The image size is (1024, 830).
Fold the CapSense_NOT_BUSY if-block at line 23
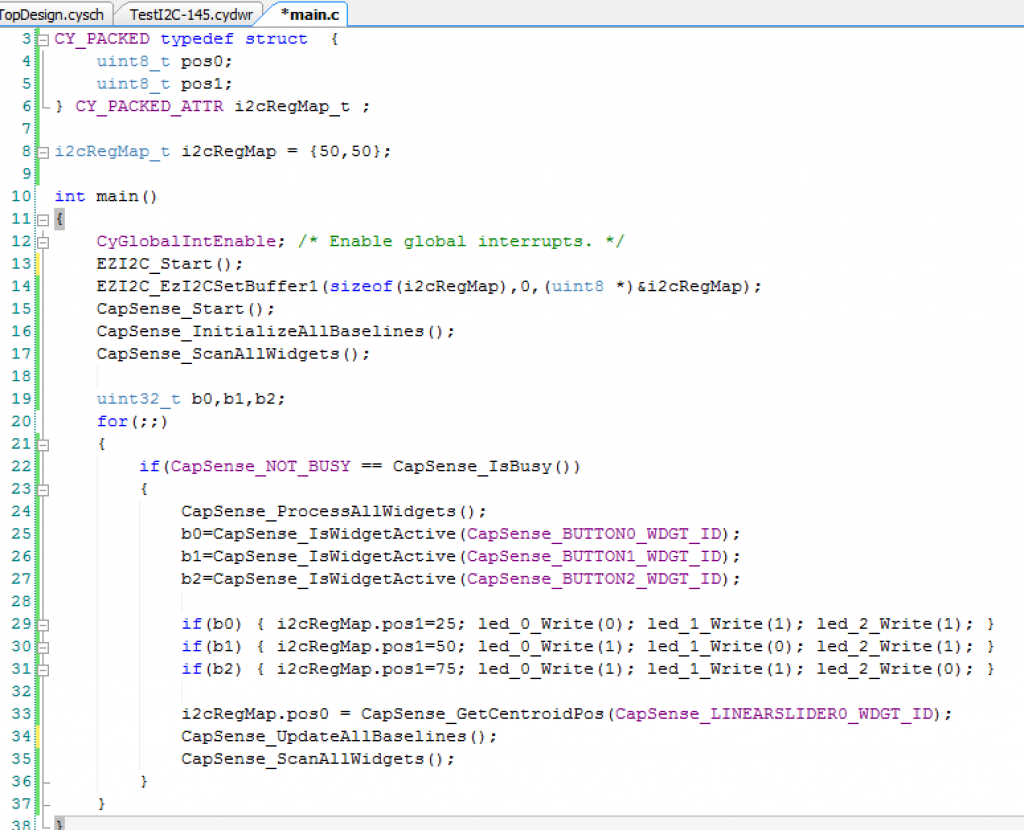pyautogui.click(x=43, y=489)
